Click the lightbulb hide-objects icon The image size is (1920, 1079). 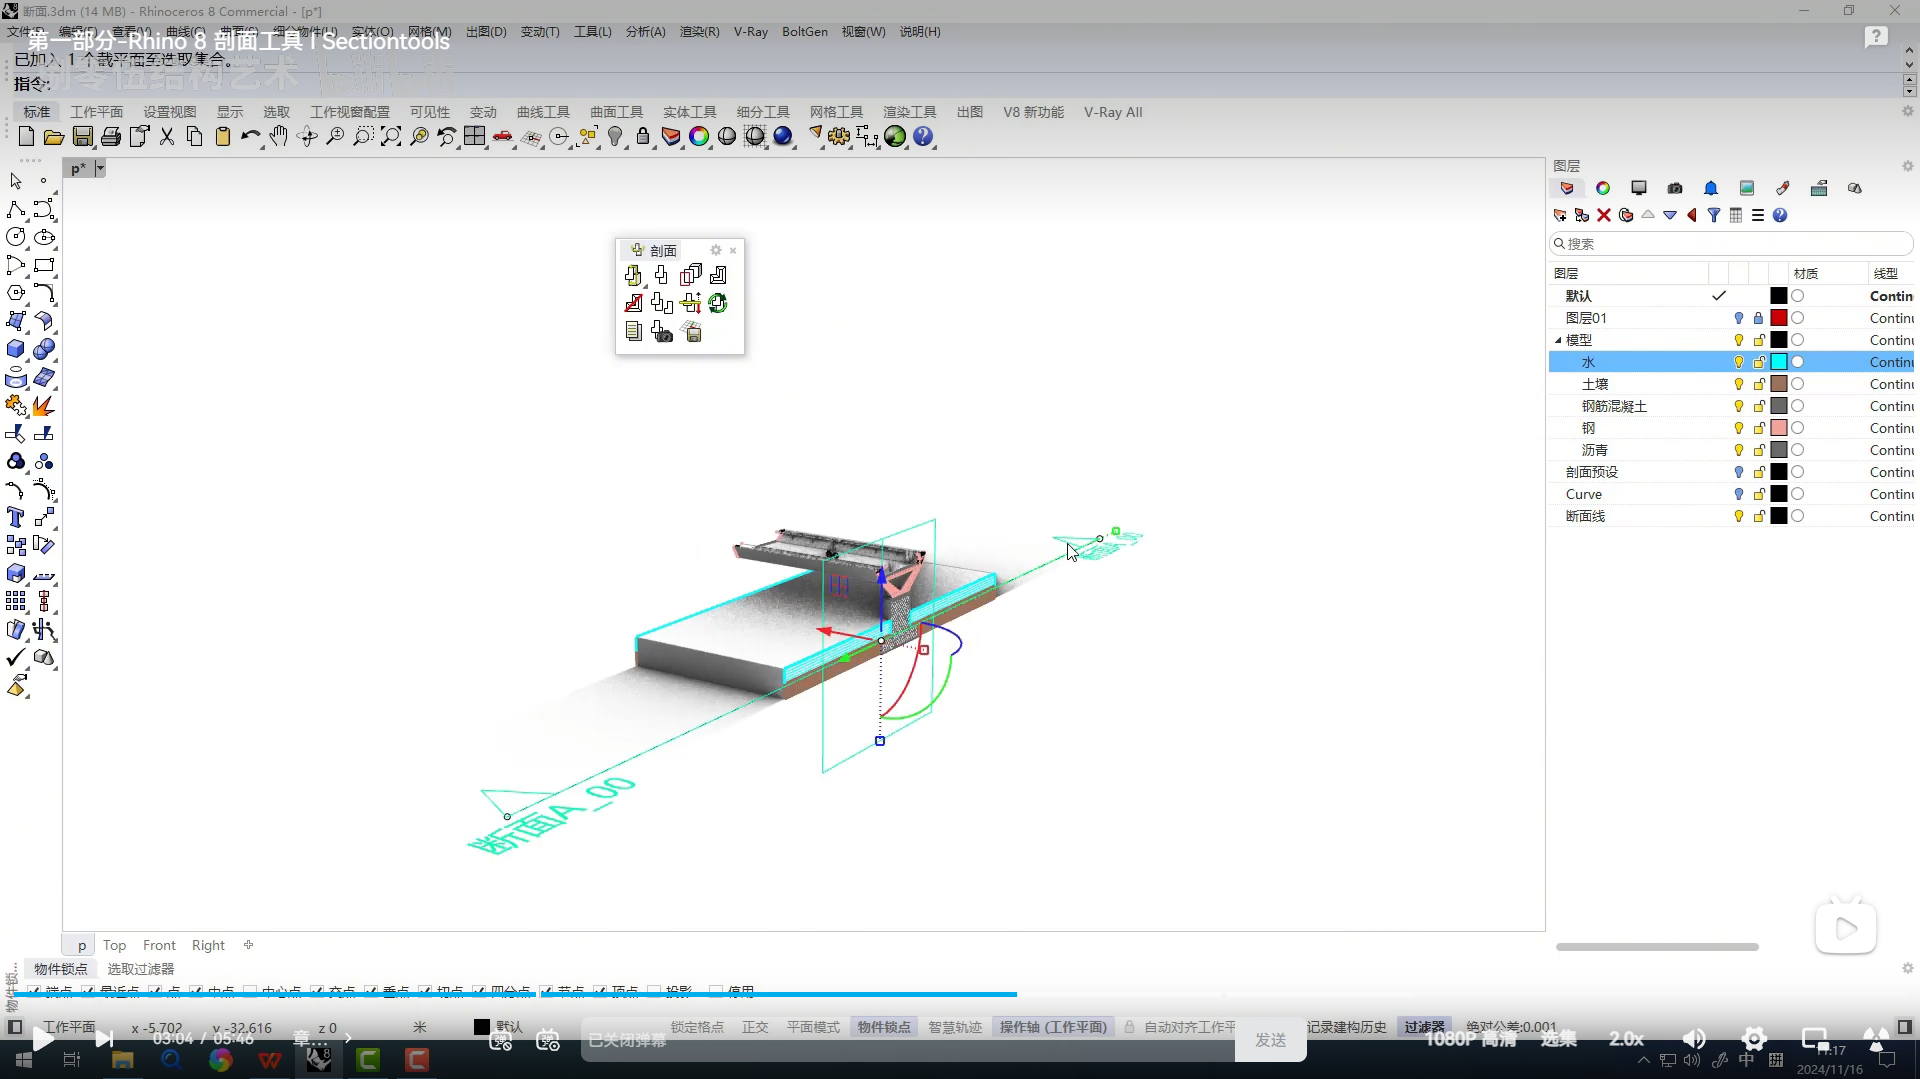(615, 137)
